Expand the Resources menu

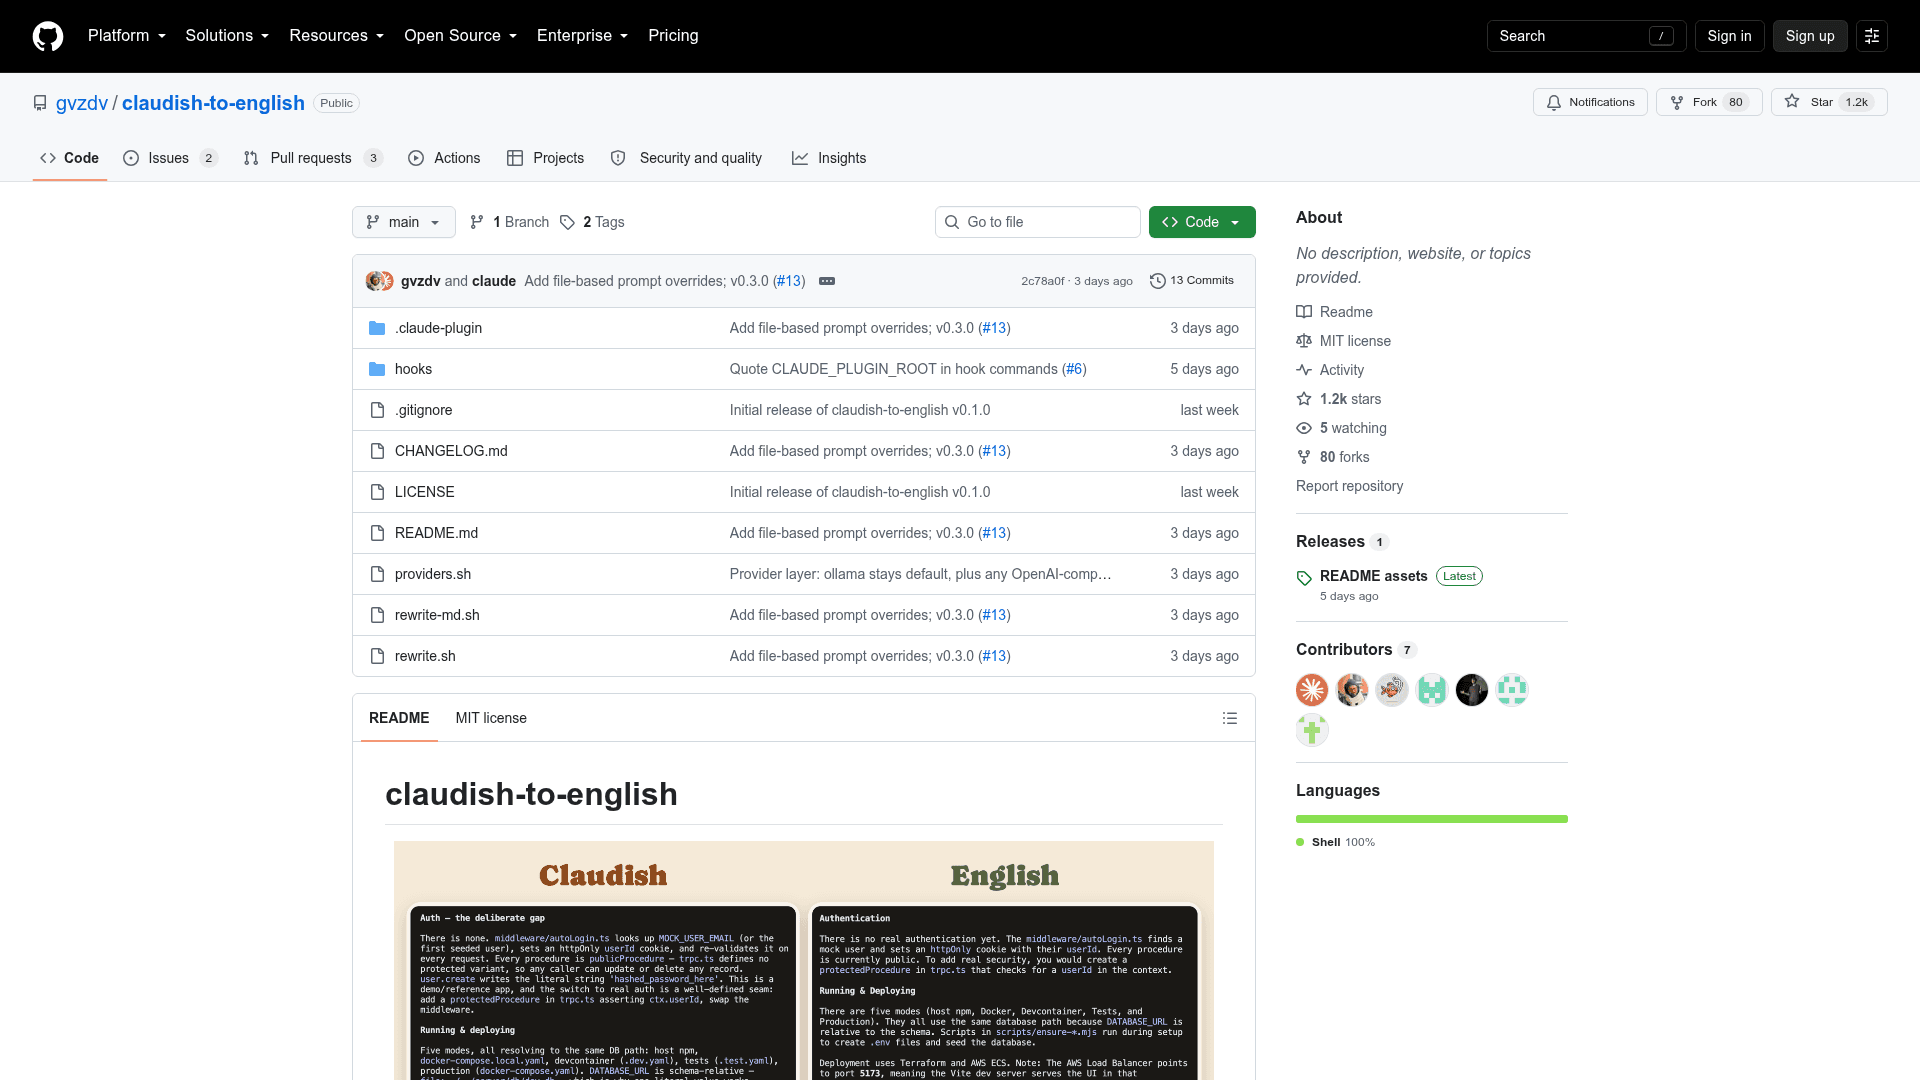[337, 36]
